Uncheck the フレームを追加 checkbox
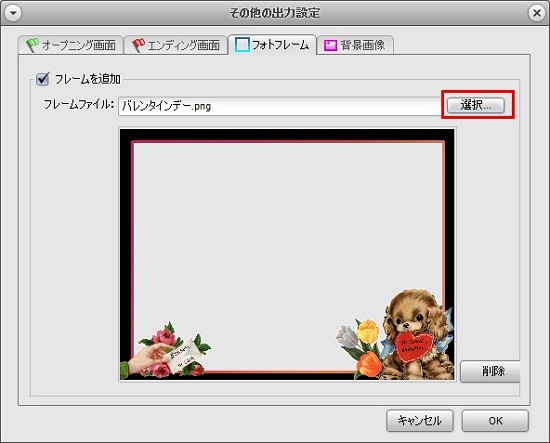 click(43, 79)
